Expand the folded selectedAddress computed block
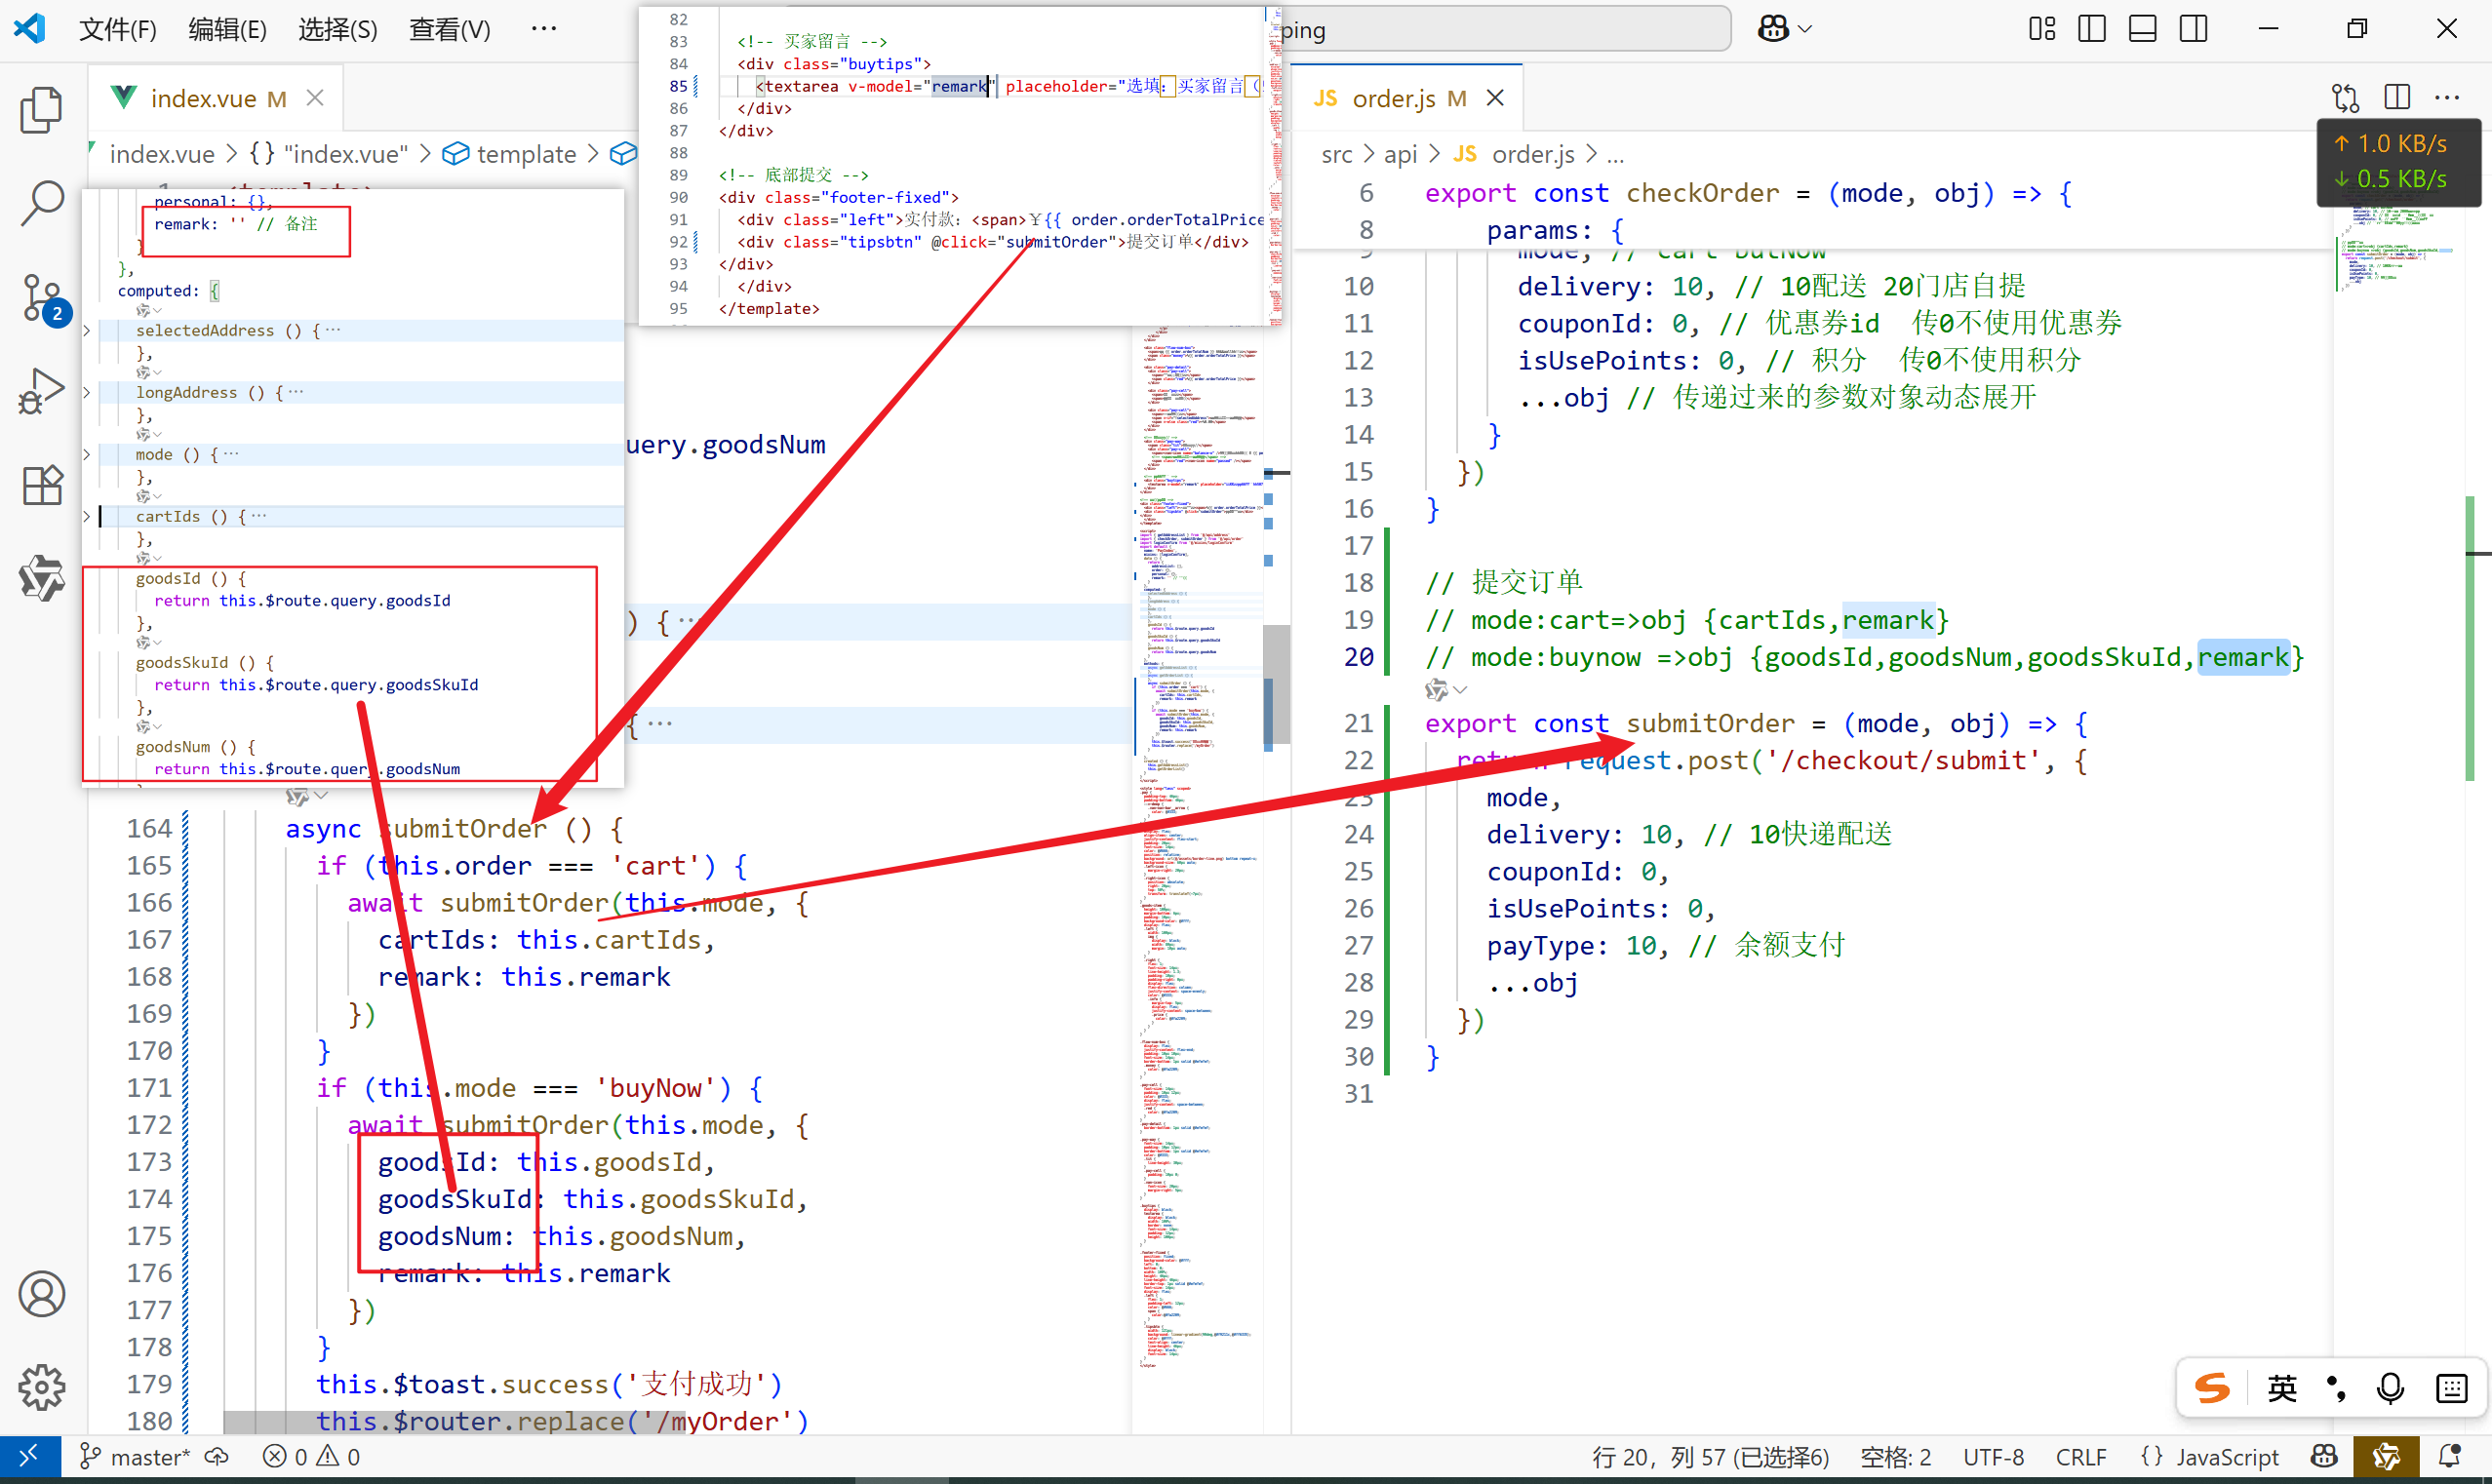The height and width of the screenshot is (1484, 2492). [87, 331]
